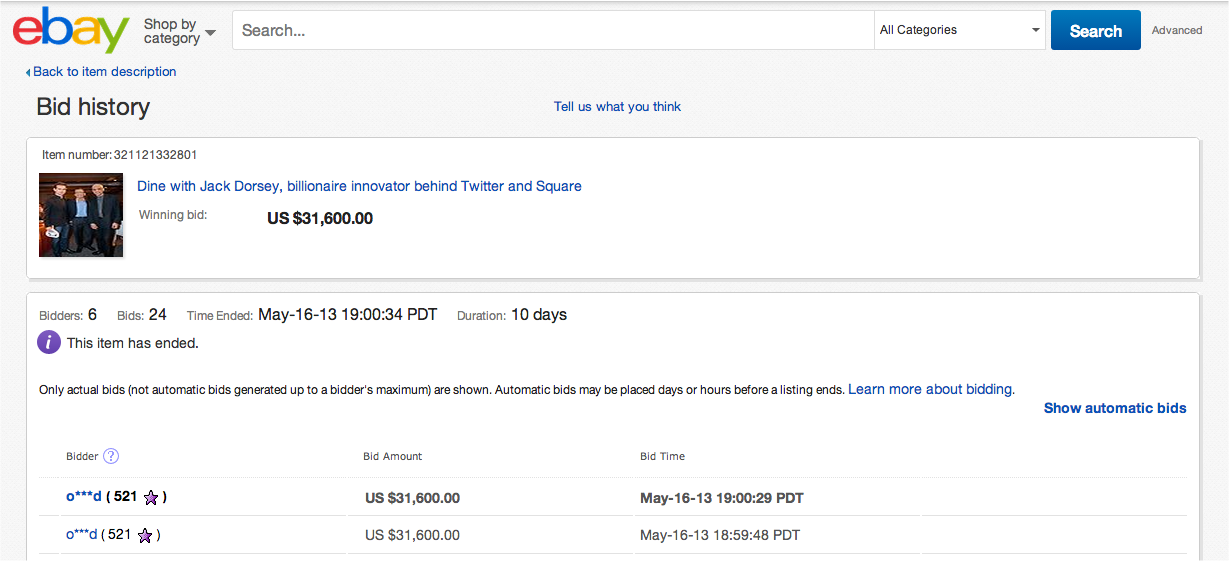Select US $31,600.00 in 18:59:48 row
This screenshot has width=1229, height=561.
point(413,535)
